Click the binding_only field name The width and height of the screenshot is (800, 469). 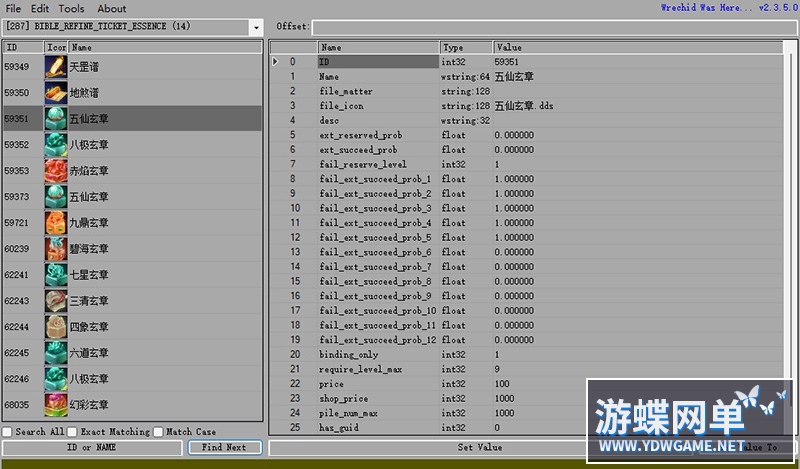pos(348,355)
